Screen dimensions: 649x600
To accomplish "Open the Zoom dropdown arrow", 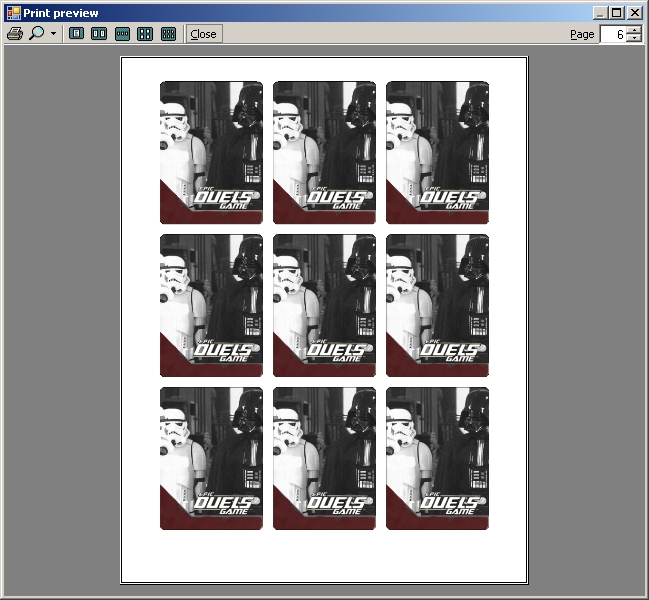I will (x=53, y=34).
